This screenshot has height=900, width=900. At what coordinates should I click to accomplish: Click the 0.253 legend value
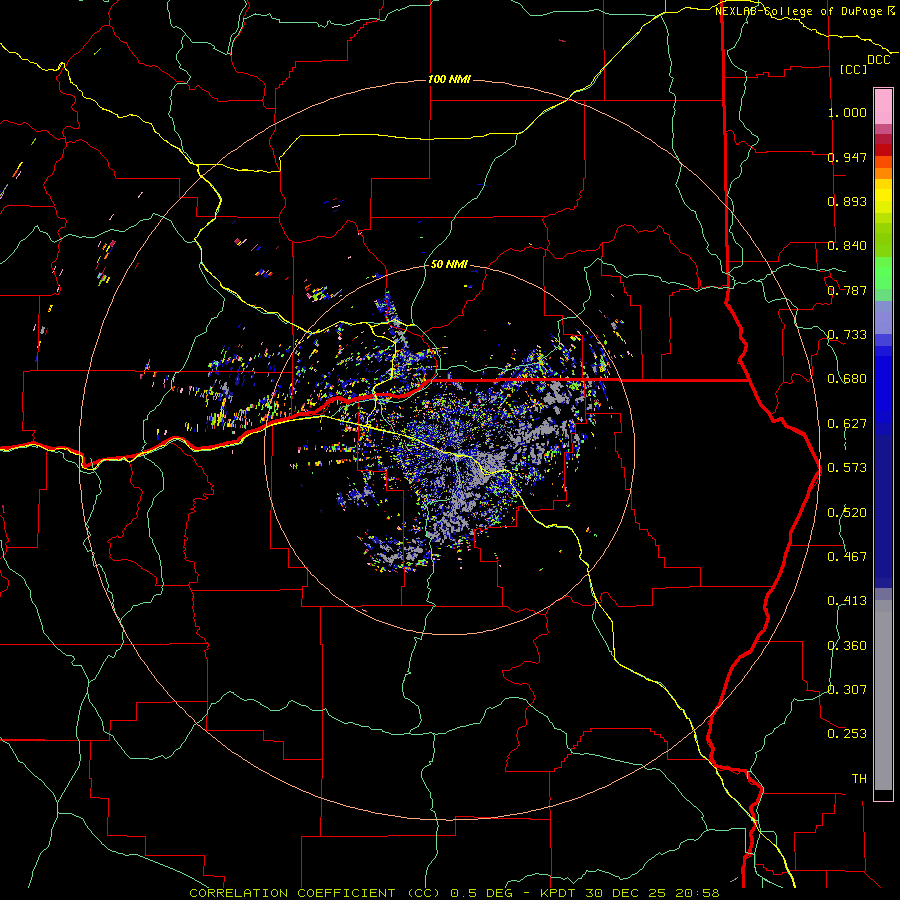847,734
